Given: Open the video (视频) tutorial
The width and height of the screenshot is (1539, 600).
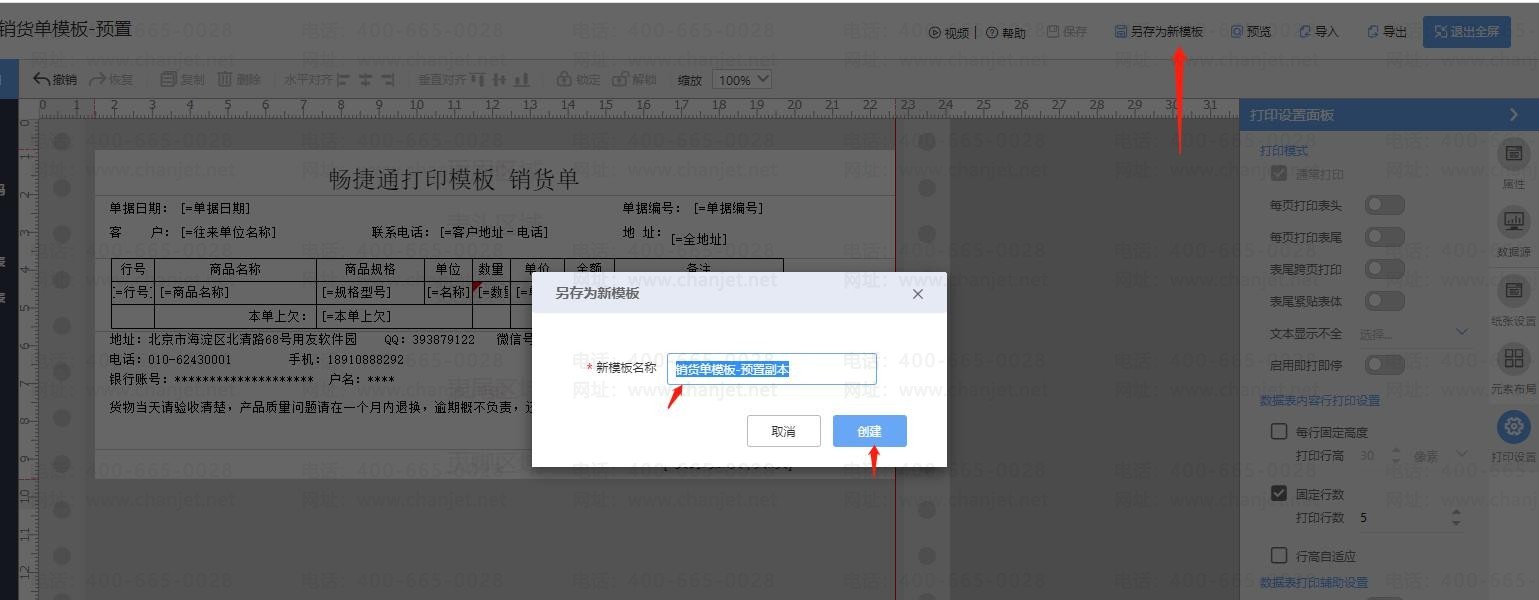Looking at the screenshot, I should point(949,32).
